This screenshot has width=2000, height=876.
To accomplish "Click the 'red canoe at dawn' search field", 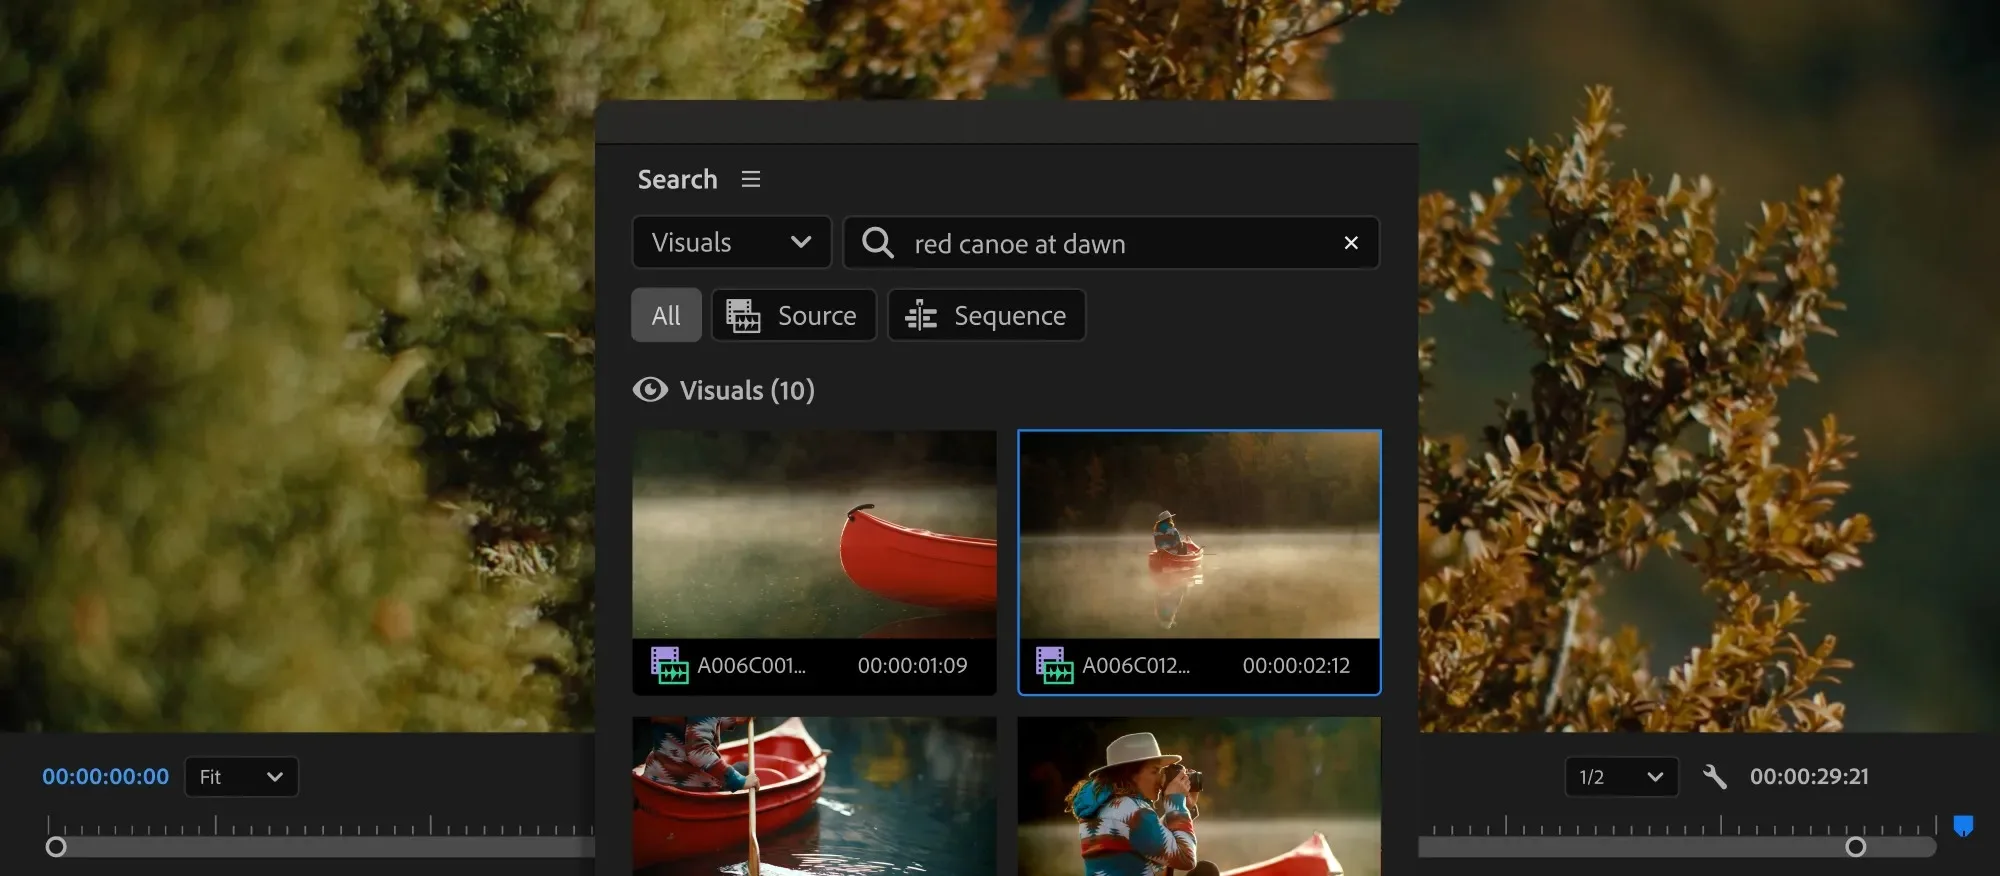I will point(1111,242).
